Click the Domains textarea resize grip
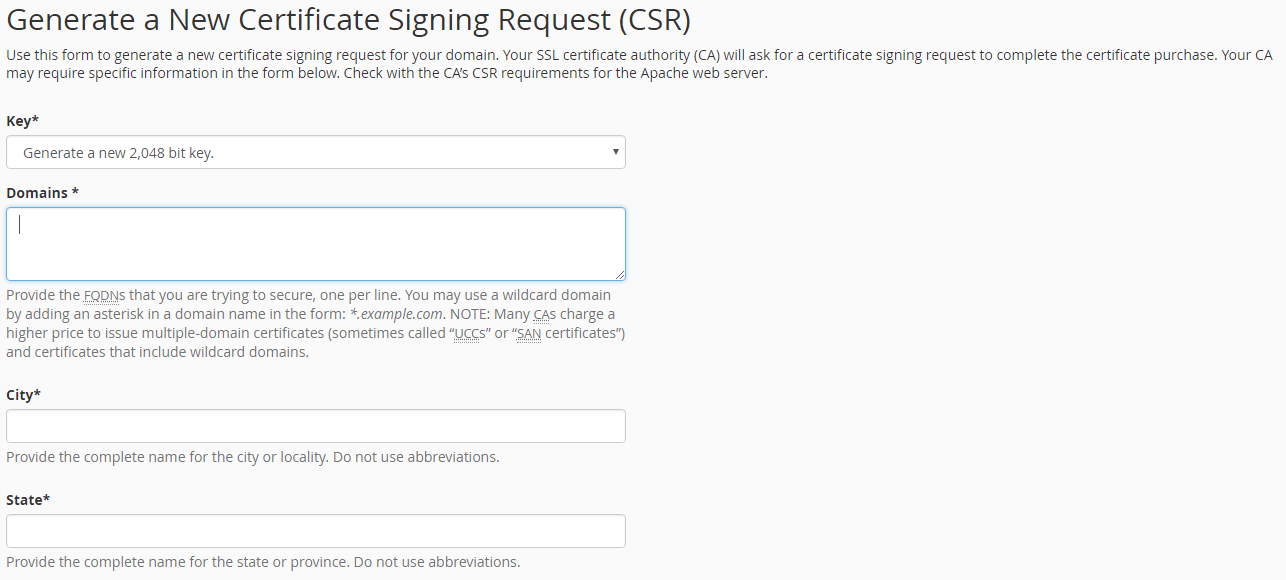Viewport: 1286px width, 580px height. (620, 275)
